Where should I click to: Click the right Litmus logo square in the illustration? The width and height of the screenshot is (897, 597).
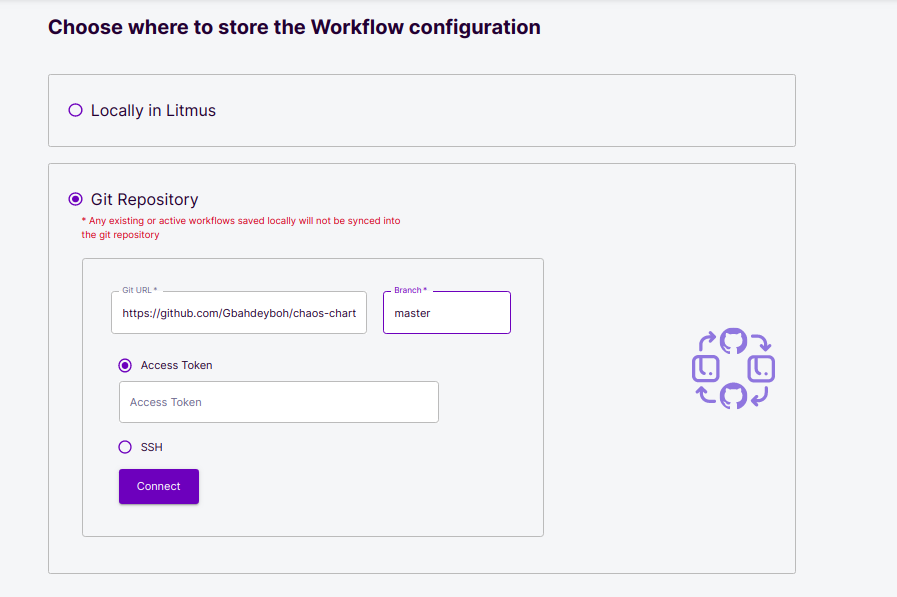[x=761, y=368]
